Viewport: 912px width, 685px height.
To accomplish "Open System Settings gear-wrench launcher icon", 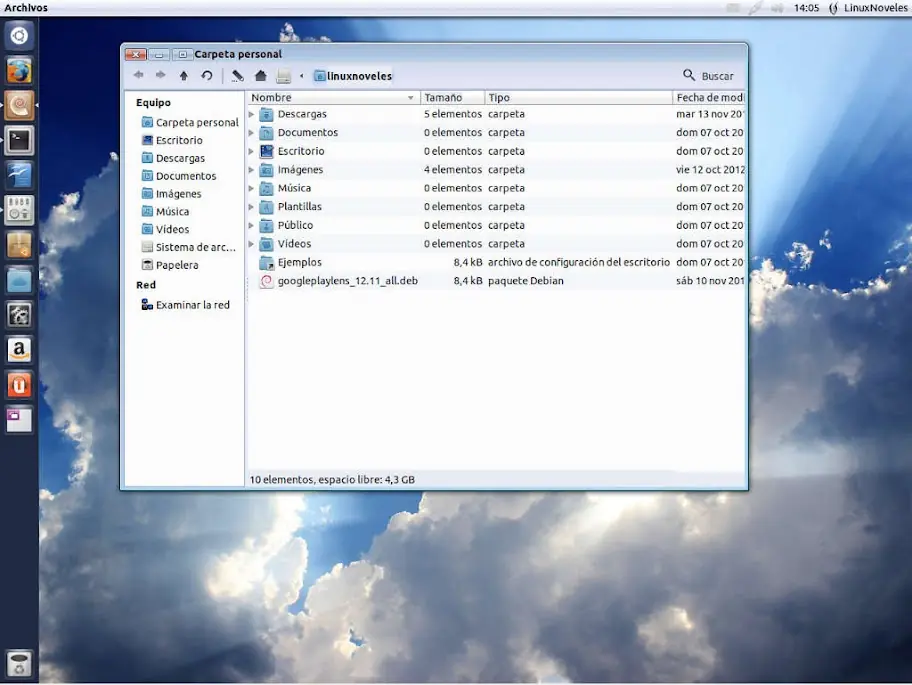I will (x=19, y=315).
